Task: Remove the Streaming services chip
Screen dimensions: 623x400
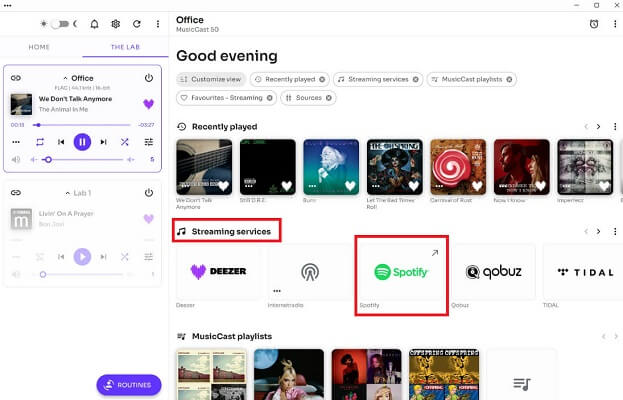Action: tap(416, 79)
